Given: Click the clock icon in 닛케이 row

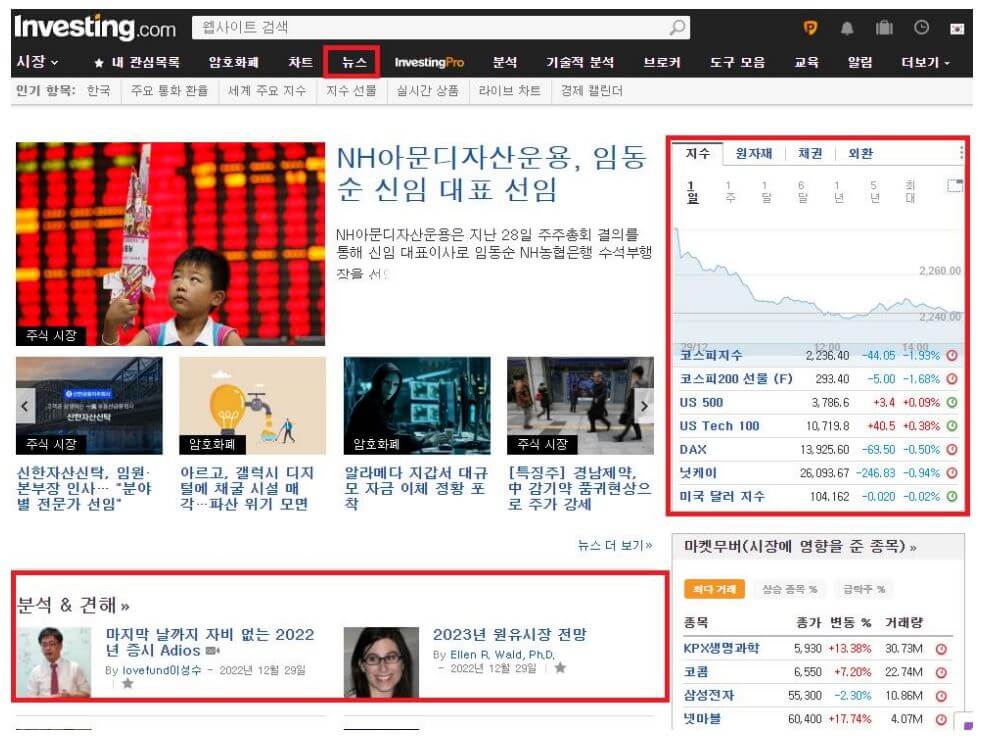Looking at the screenshot, I should [952, 473].
